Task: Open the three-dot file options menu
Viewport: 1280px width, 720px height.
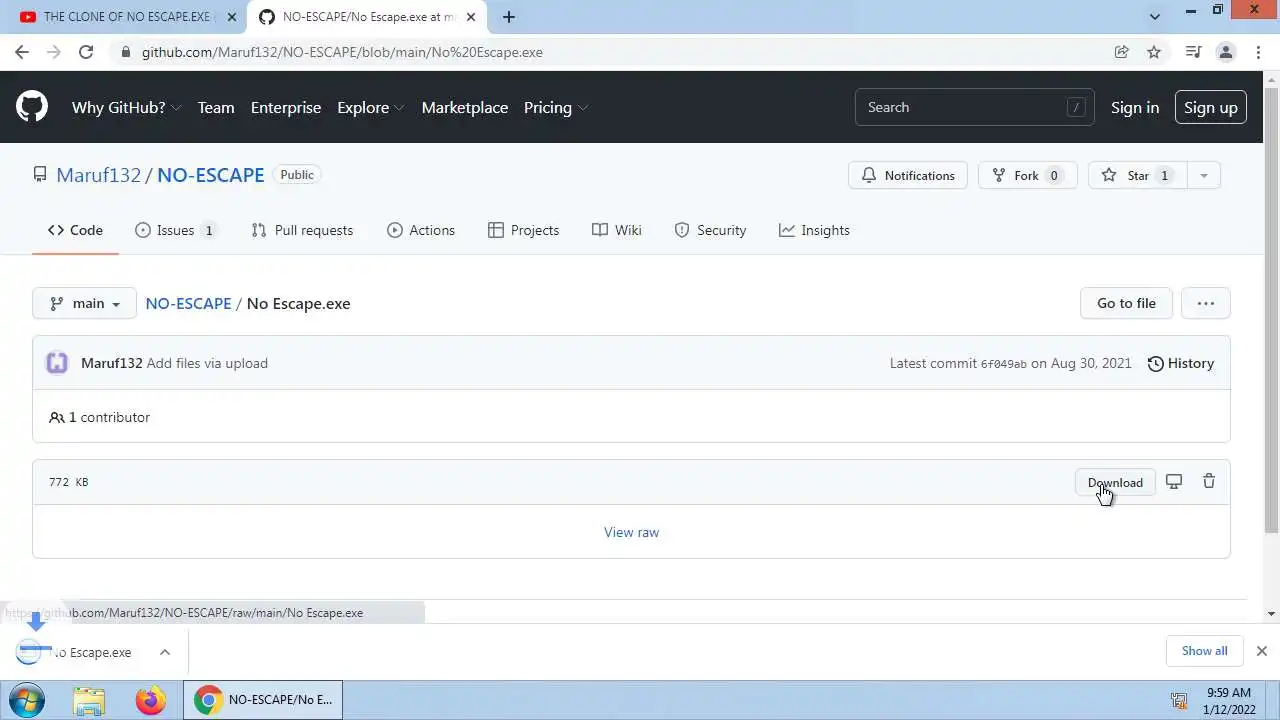Action: pyautogui.click(x=1206, y=303)
